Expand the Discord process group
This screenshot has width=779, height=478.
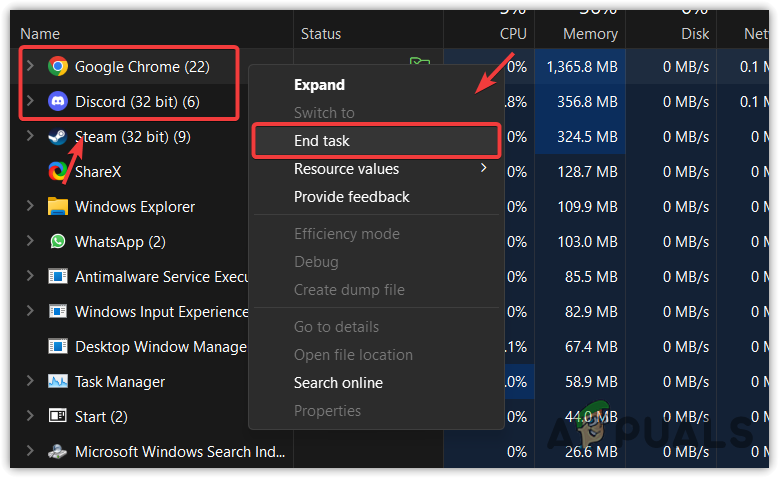(x=30, y=102)
